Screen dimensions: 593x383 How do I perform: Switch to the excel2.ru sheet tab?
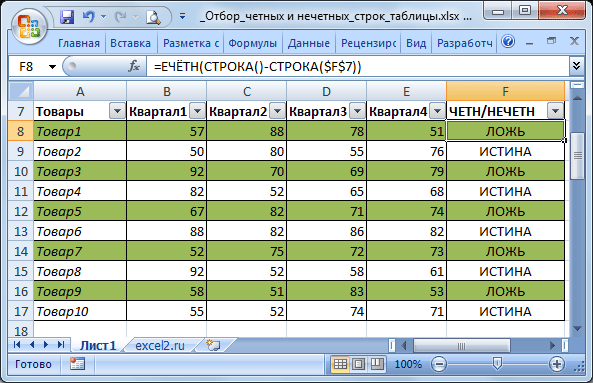(160, 345)
